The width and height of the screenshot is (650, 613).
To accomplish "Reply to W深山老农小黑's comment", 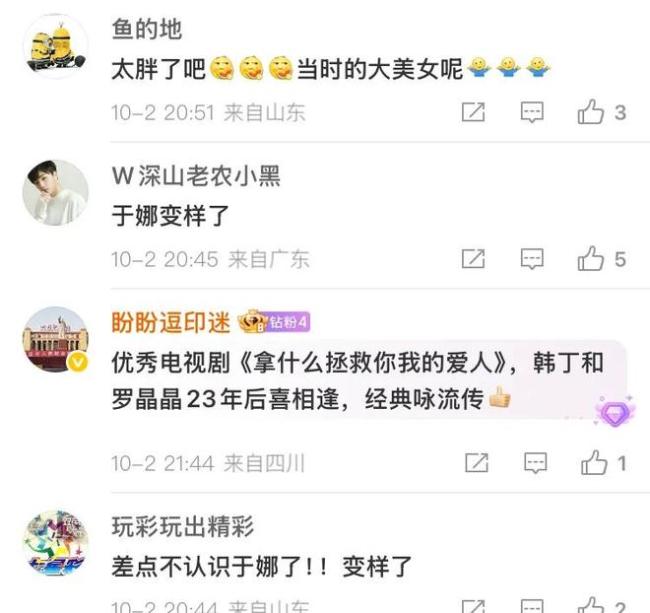I will (532, 259).
